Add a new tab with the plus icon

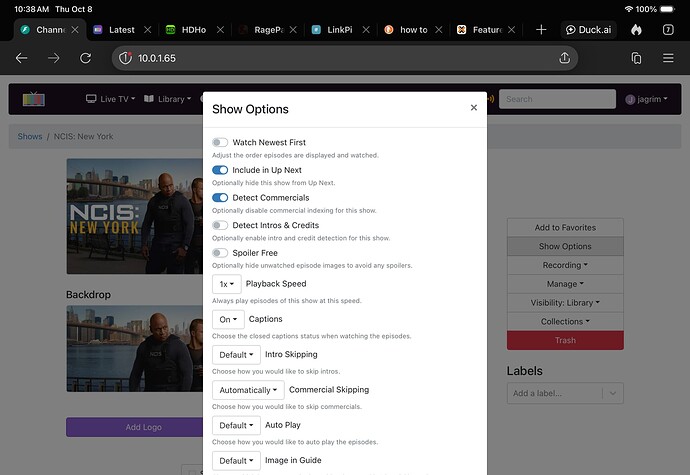pos(541,29)
